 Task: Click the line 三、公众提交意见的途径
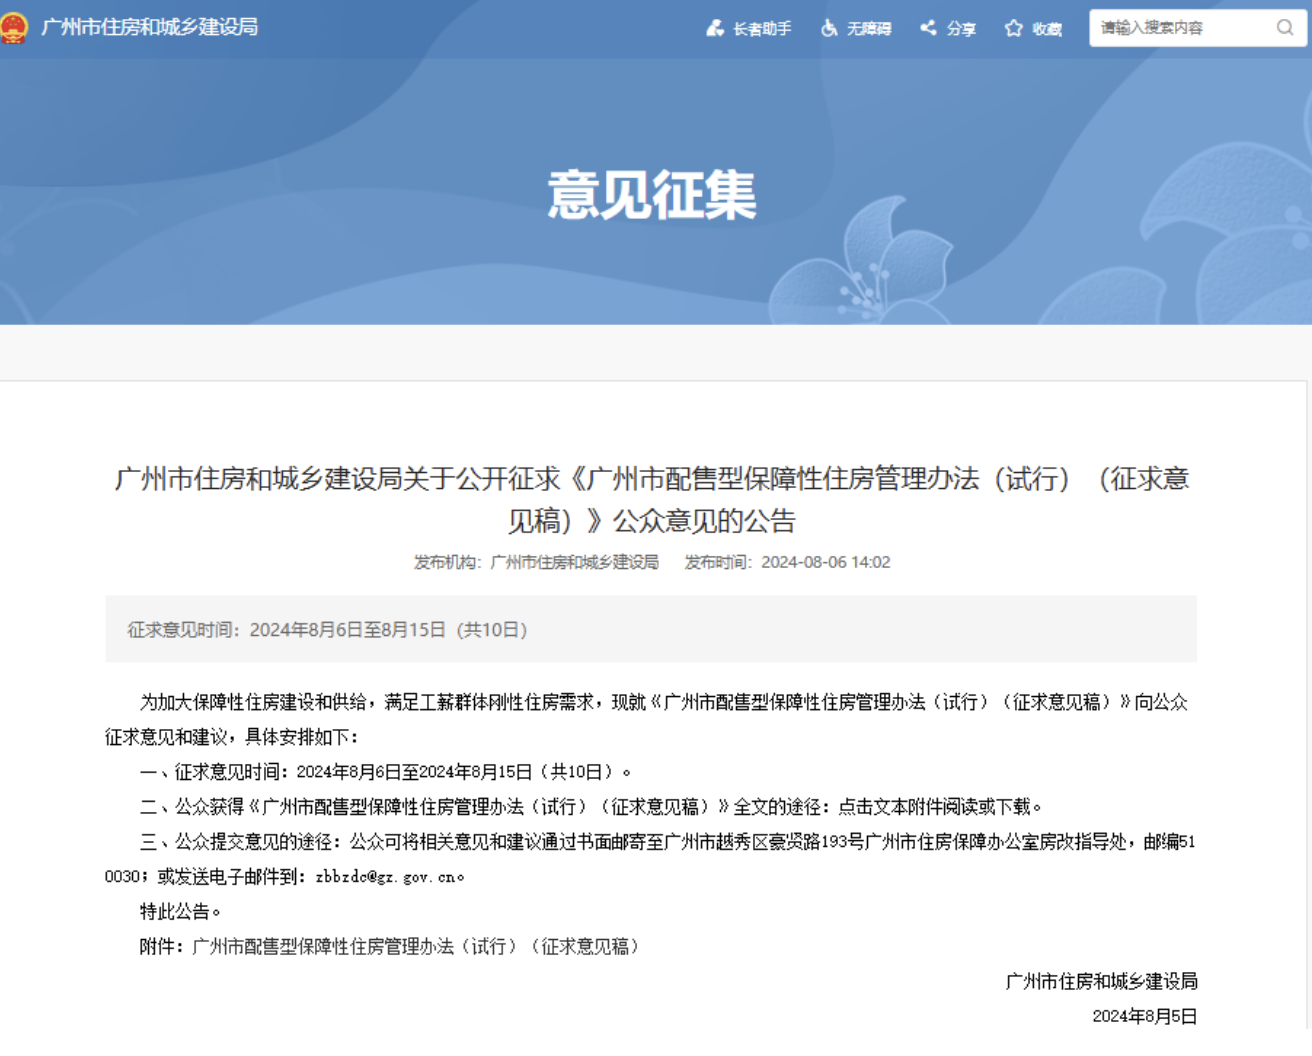(650, 859)
